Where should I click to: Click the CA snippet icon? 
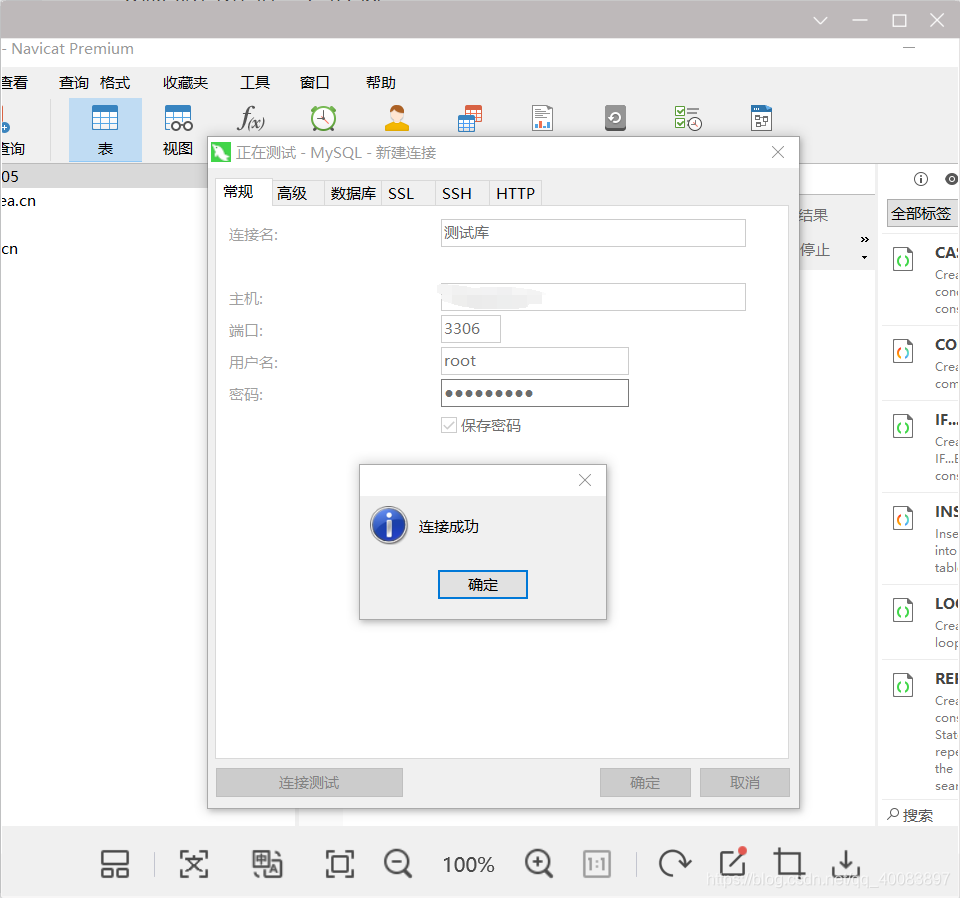click(903, 260)
